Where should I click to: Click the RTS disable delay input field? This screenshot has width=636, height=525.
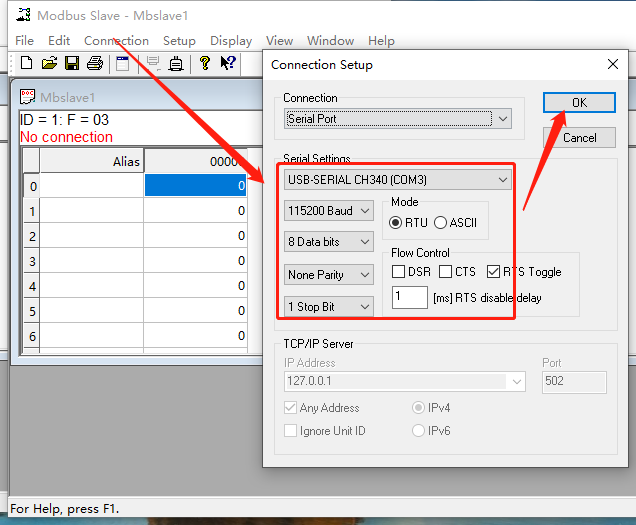[x=409, y=297]
